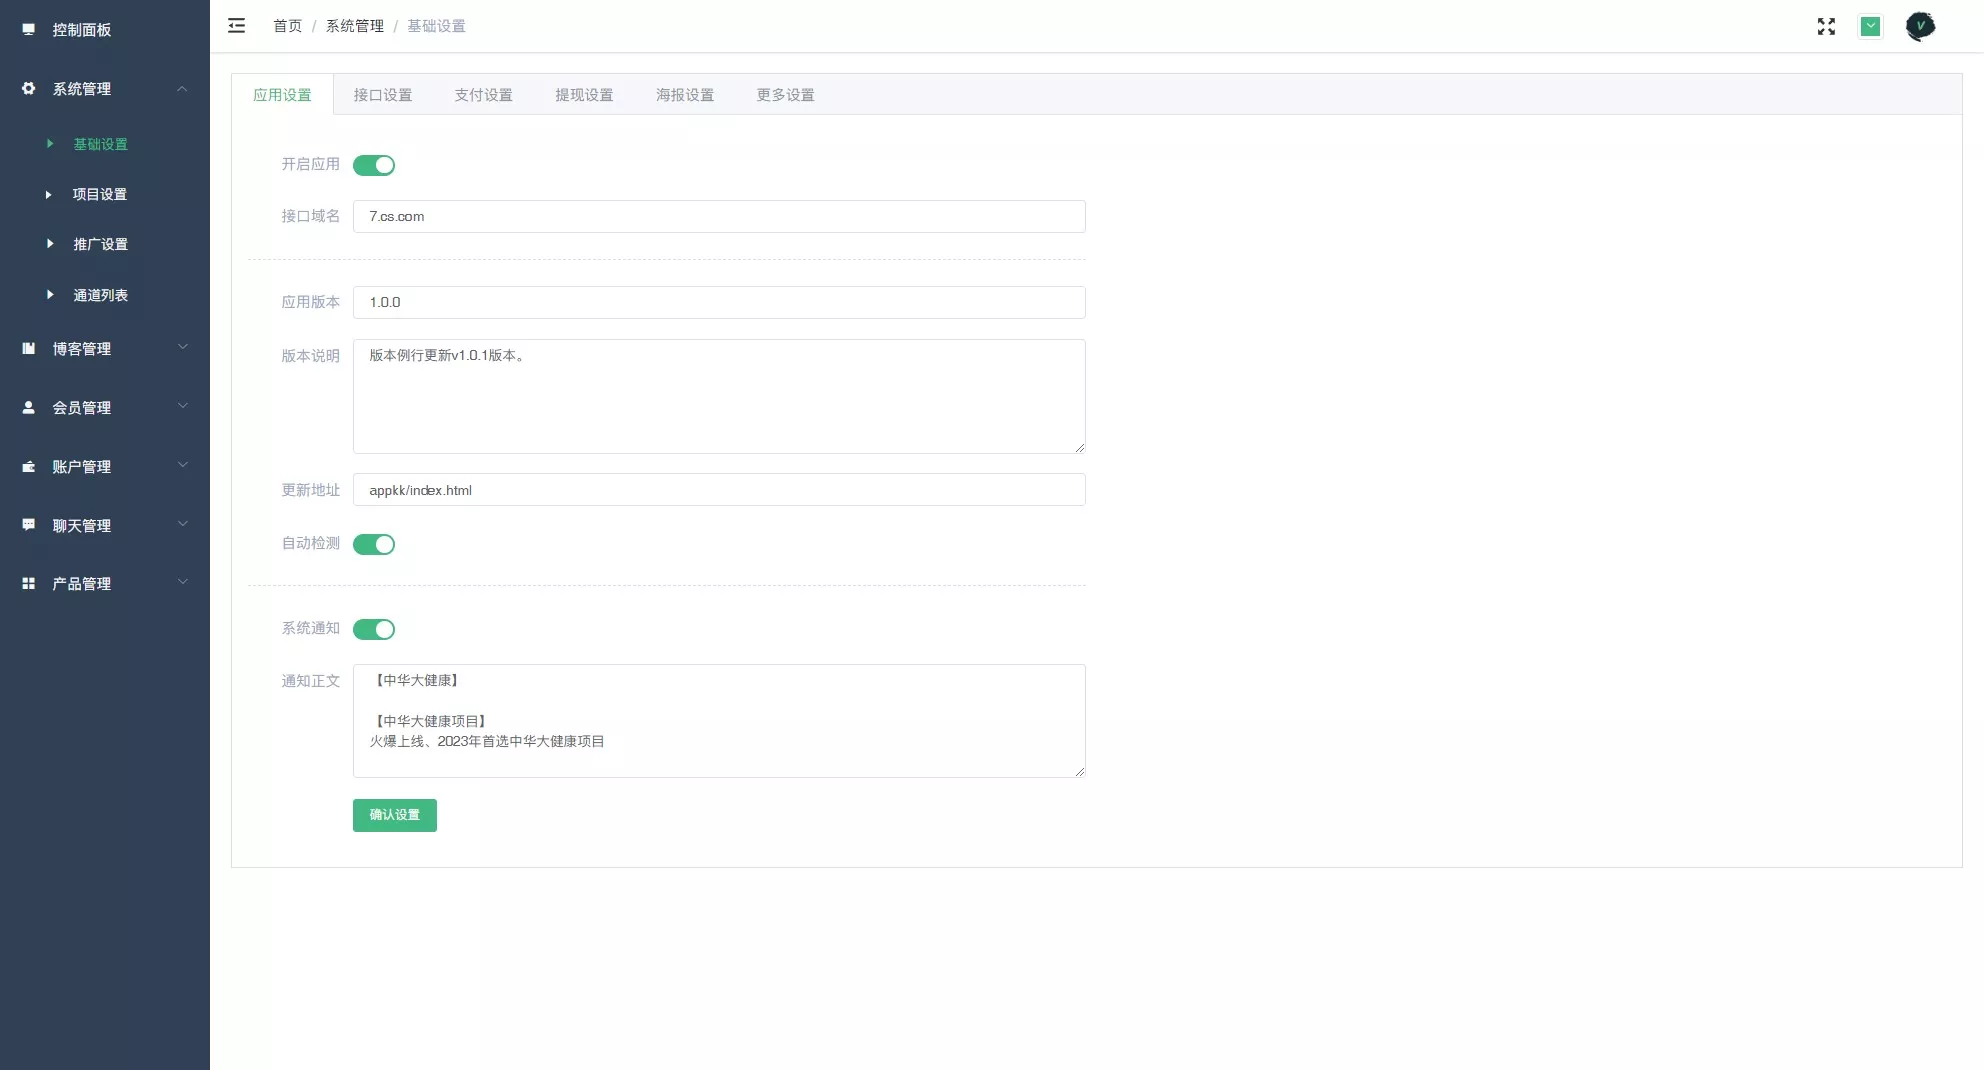This screenshot has height=1070, width=1984.
Task: Select the 项目设置 submenu item
Action: click(100, 195)
